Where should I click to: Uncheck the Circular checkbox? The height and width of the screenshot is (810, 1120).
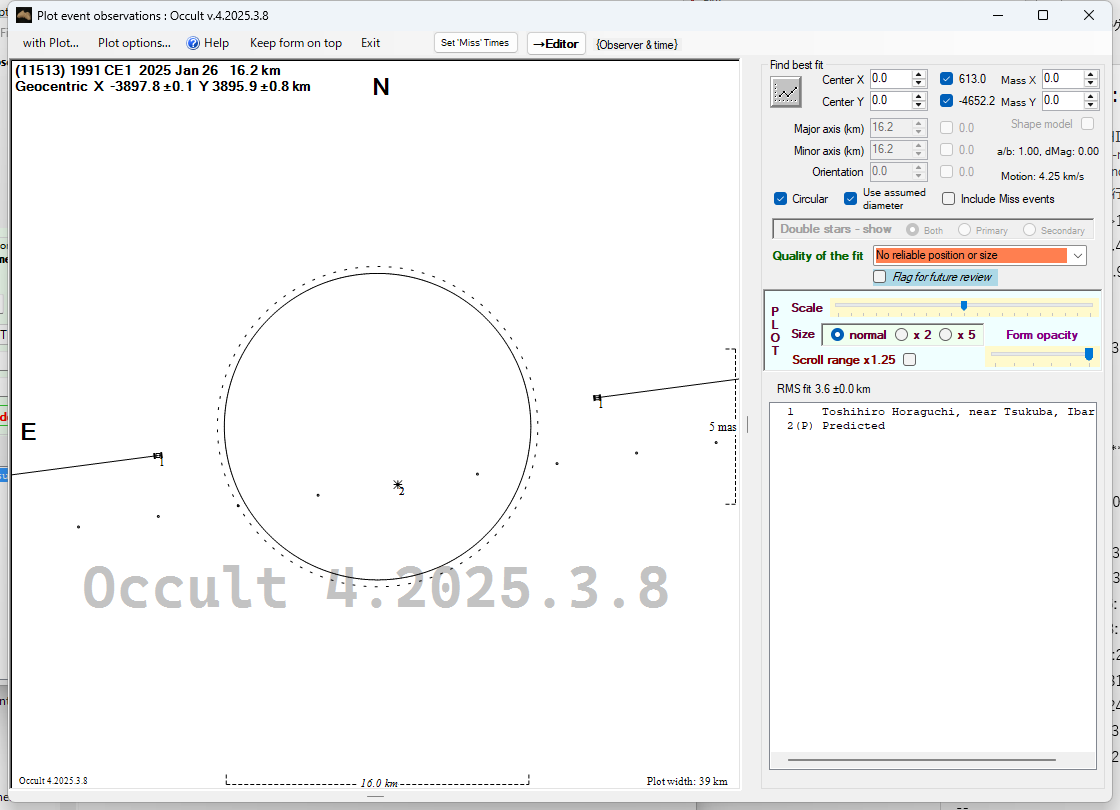781,199
